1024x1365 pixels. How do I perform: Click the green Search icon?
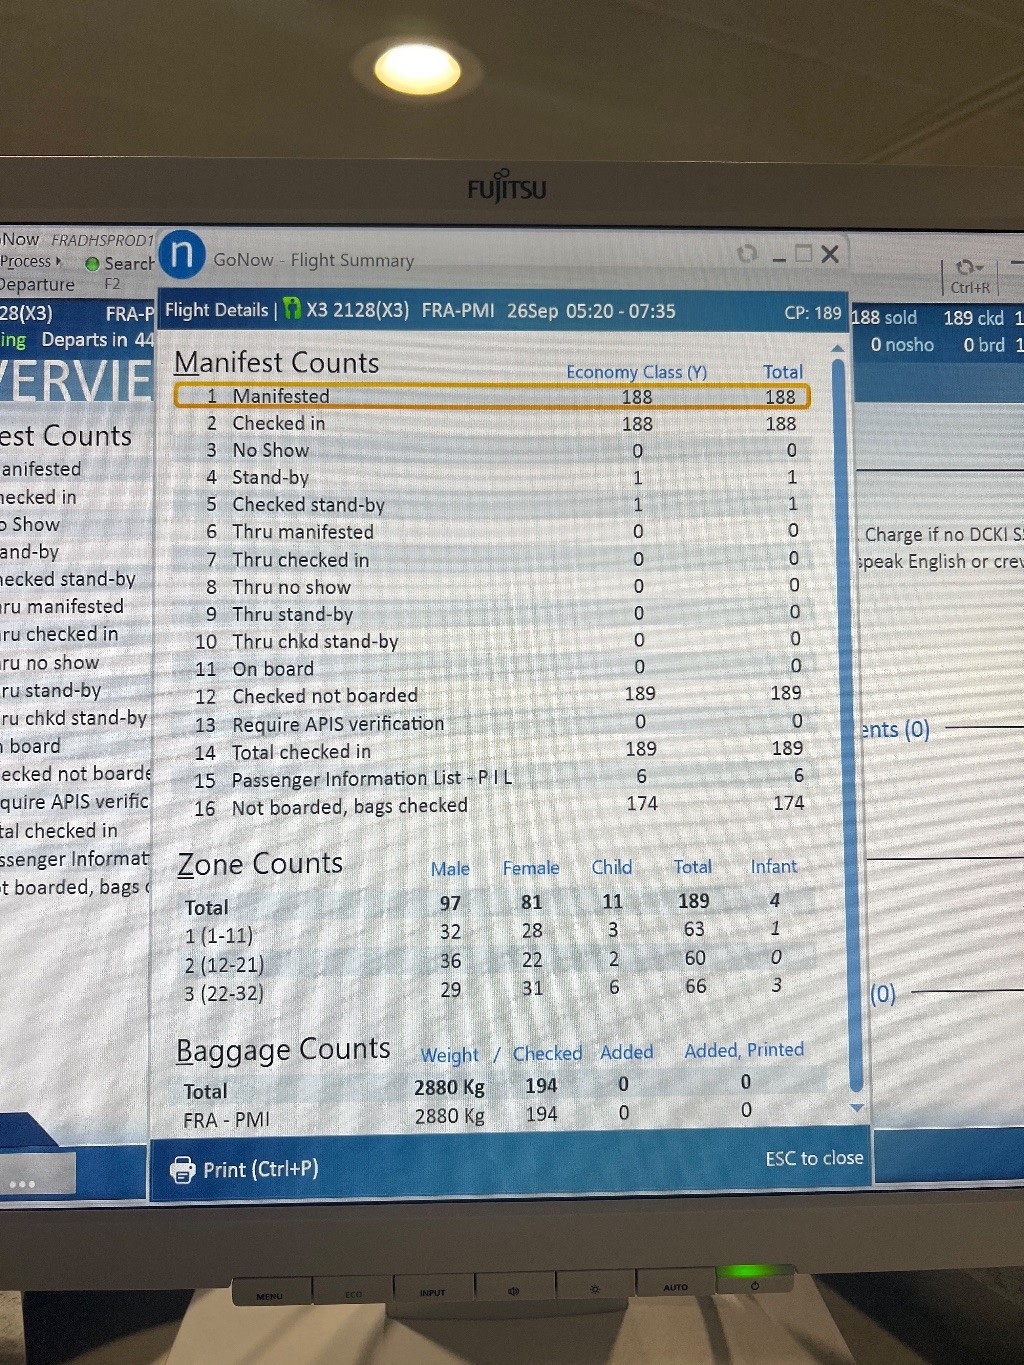(92, 264)
